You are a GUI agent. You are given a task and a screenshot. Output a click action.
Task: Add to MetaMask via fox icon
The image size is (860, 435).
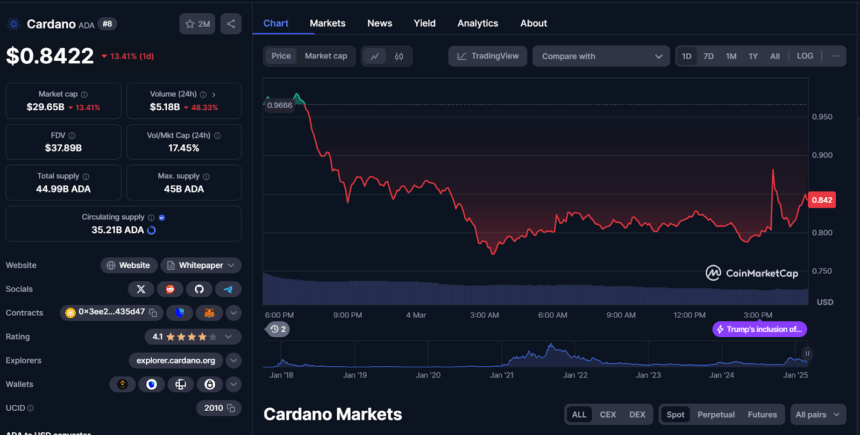click(x=210, y=313)
